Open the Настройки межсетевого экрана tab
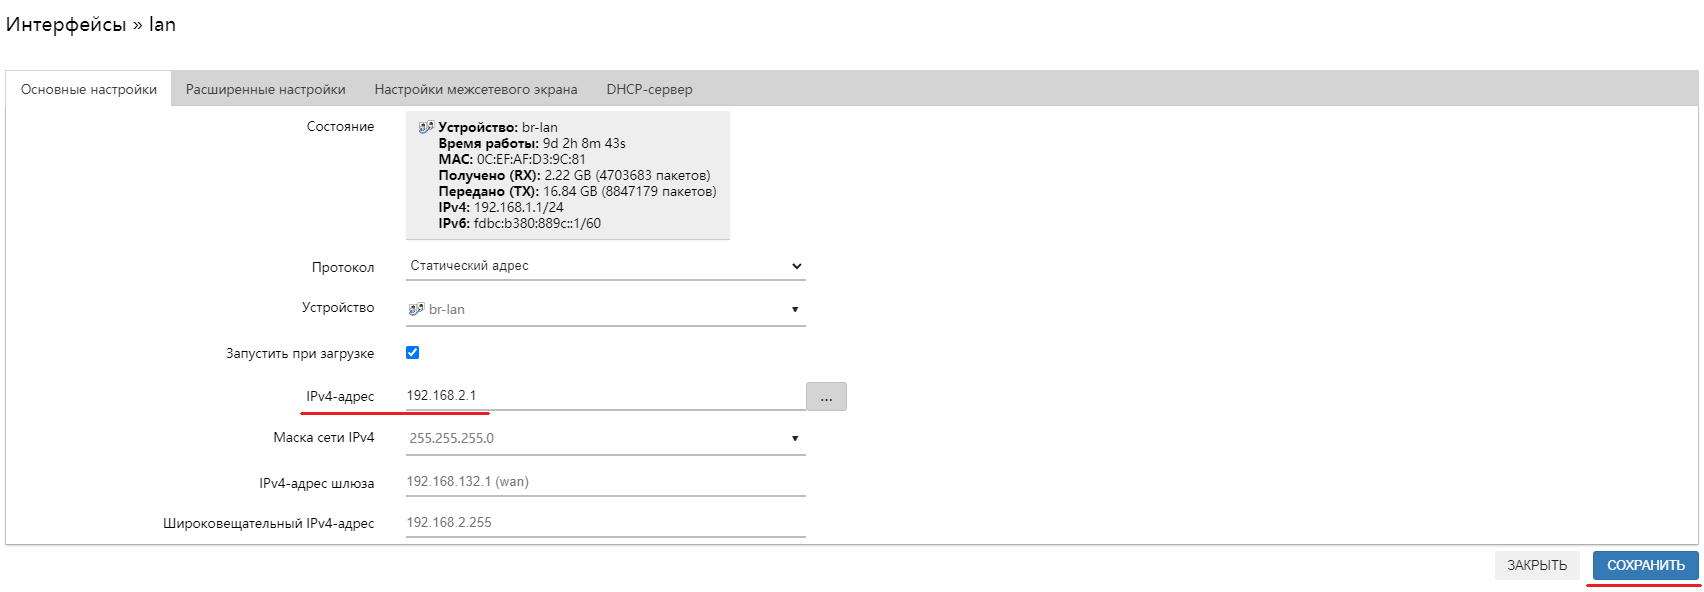The height and width of the screenshot is (592, 1704). point(476,89)
